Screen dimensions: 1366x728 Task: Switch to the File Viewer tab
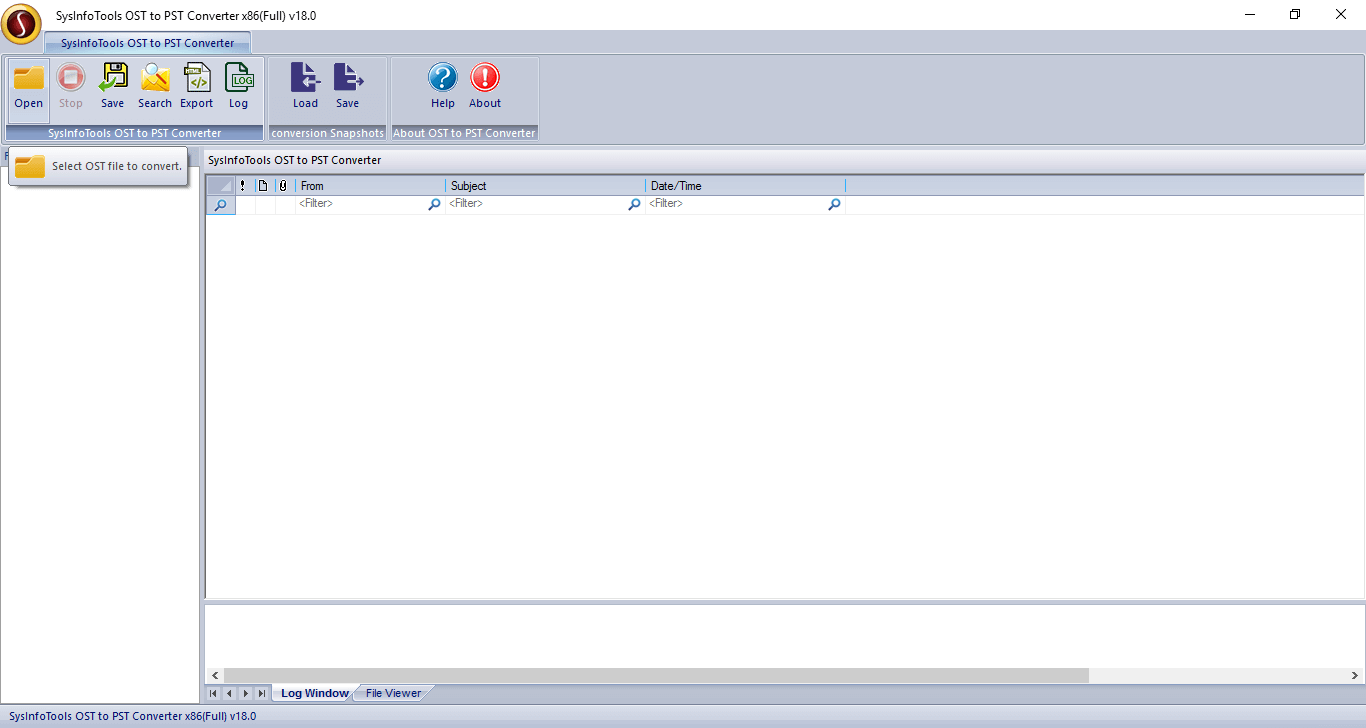tap(393, 693)
